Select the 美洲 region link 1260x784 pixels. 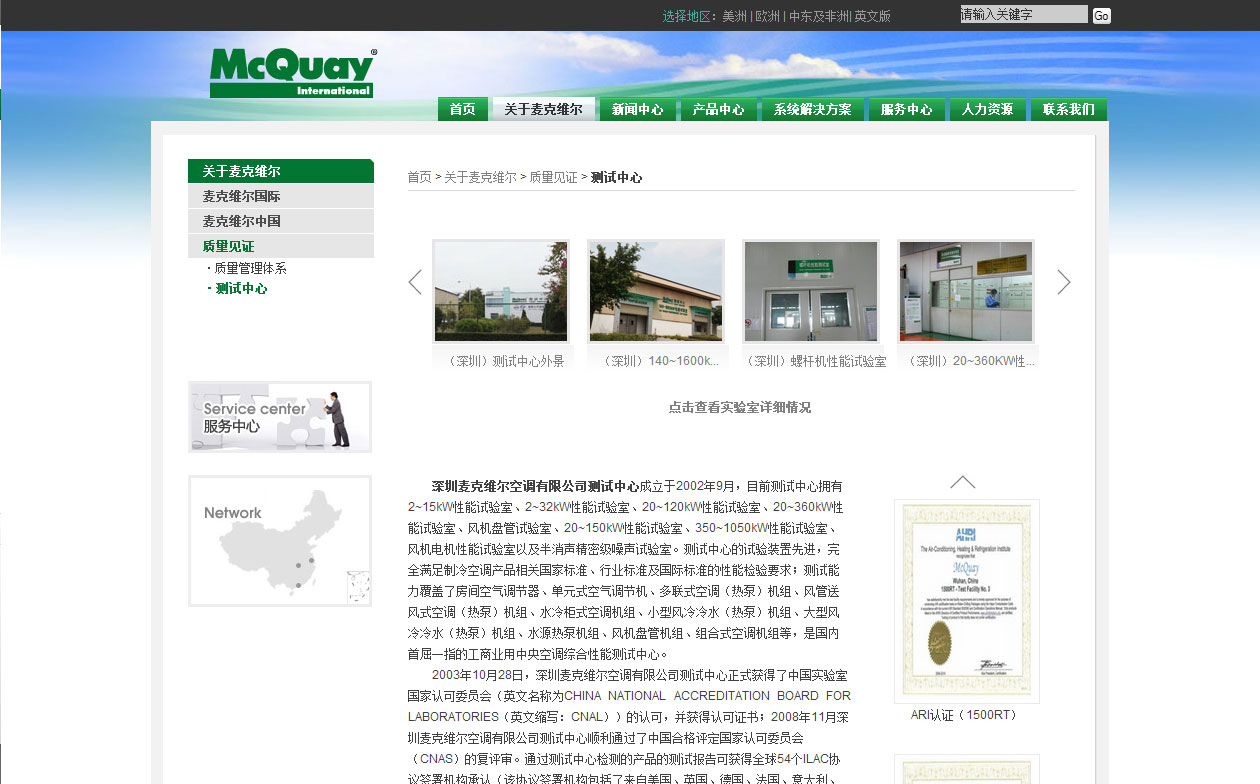pyautogui.click(x=734, y=16)
